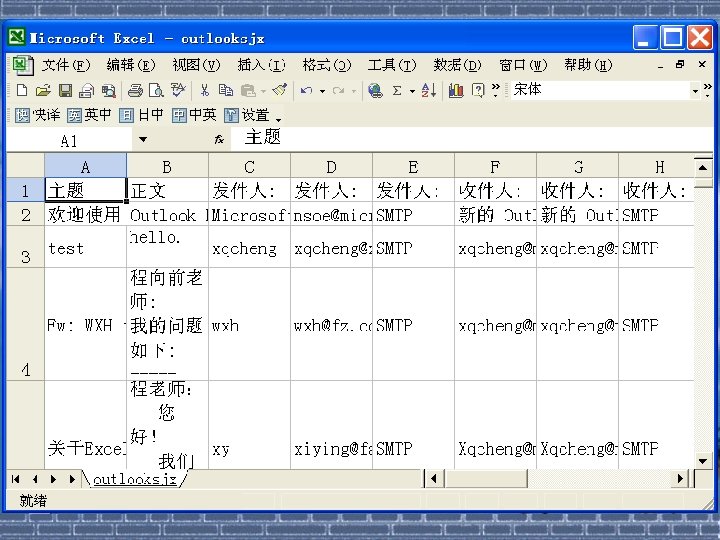
Task: Copy with the Copy icon
Action: coord(225,90)
